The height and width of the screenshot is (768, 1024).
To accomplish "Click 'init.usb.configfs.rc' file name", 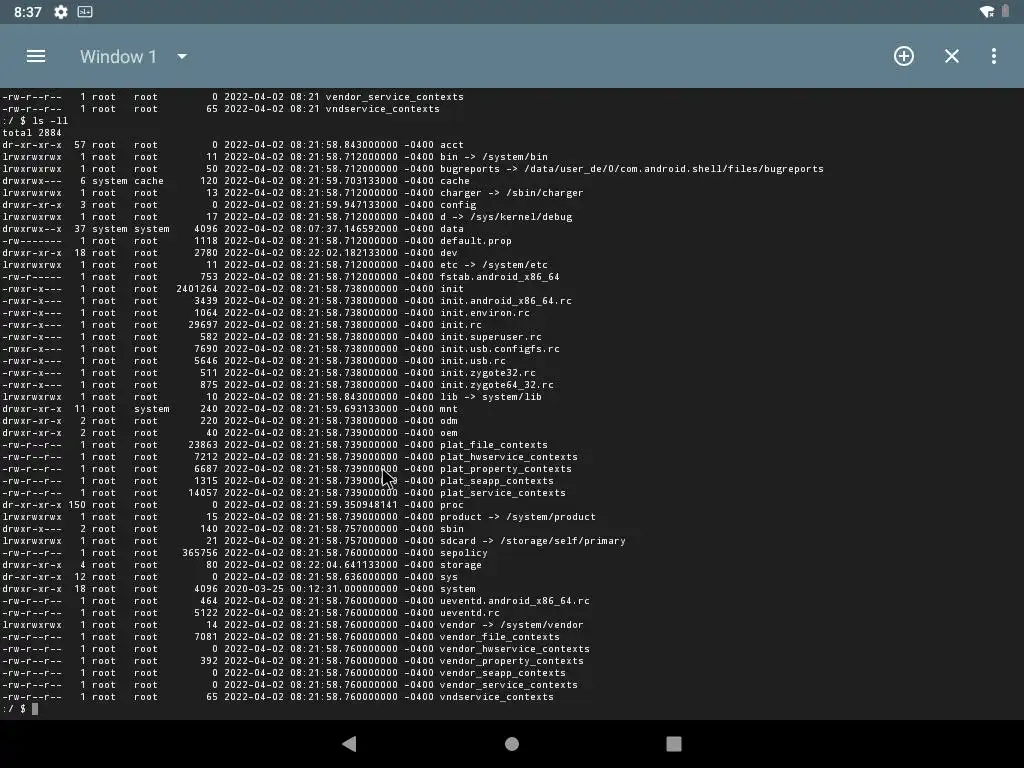I will [500, 349].
